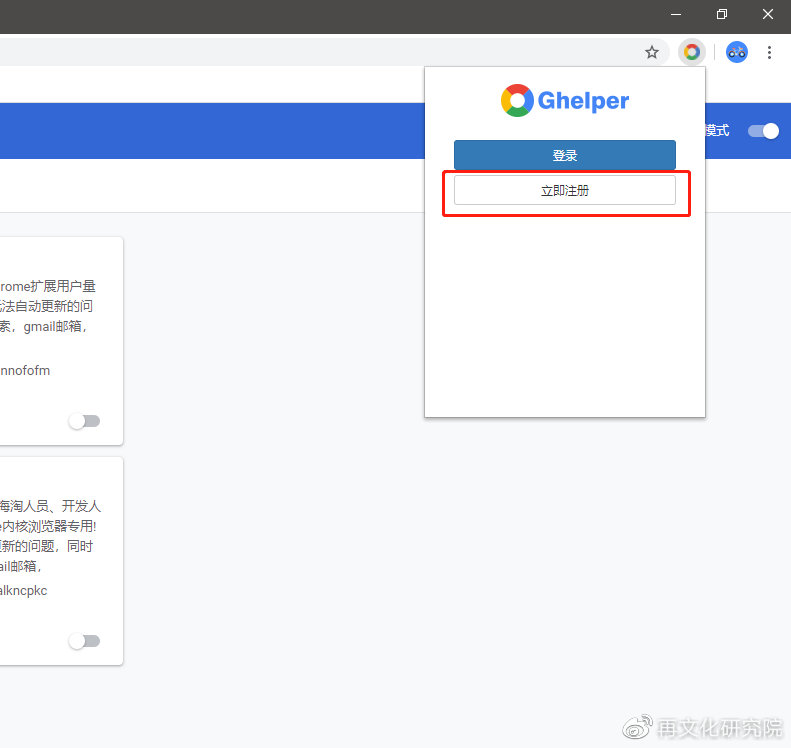Toggle developer mode switch in blue header
The height and width of the screenshot is (748, 791).
click(x=763, y=131)
